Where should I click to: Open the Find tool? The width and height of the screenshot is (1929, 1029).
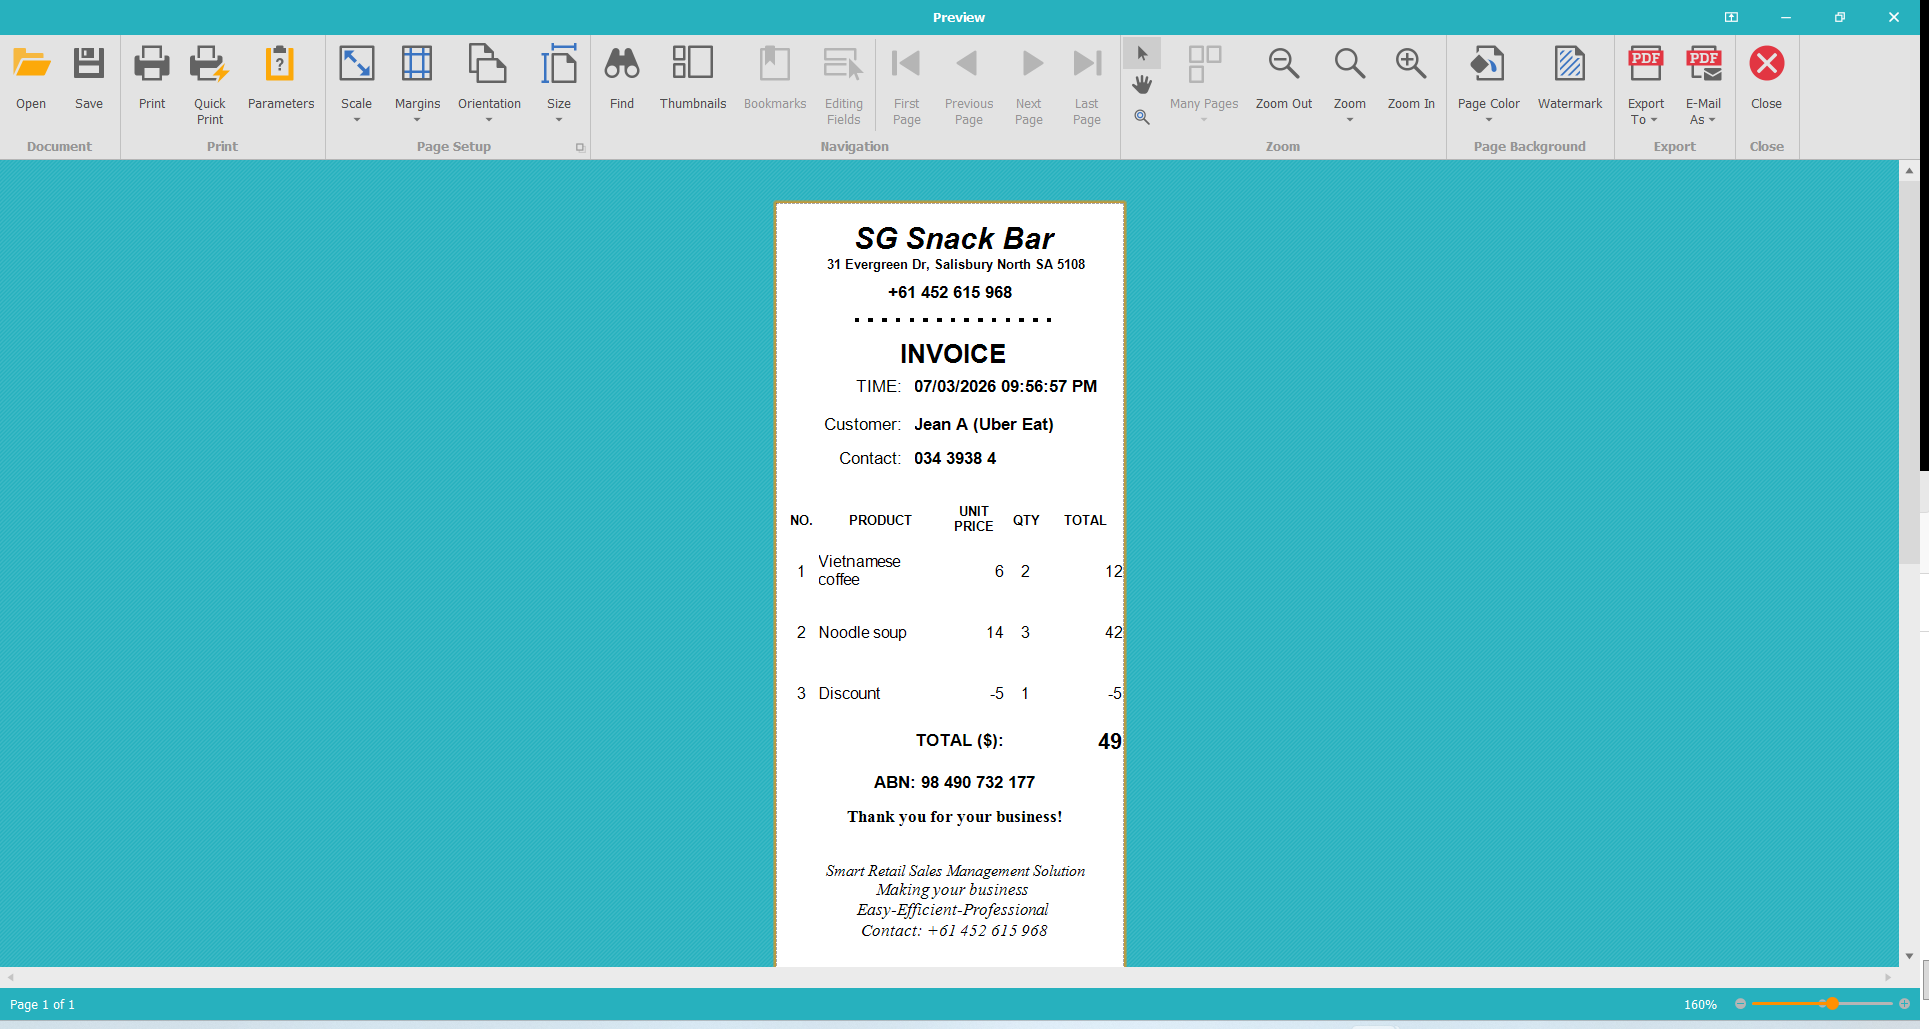point(621,80)
